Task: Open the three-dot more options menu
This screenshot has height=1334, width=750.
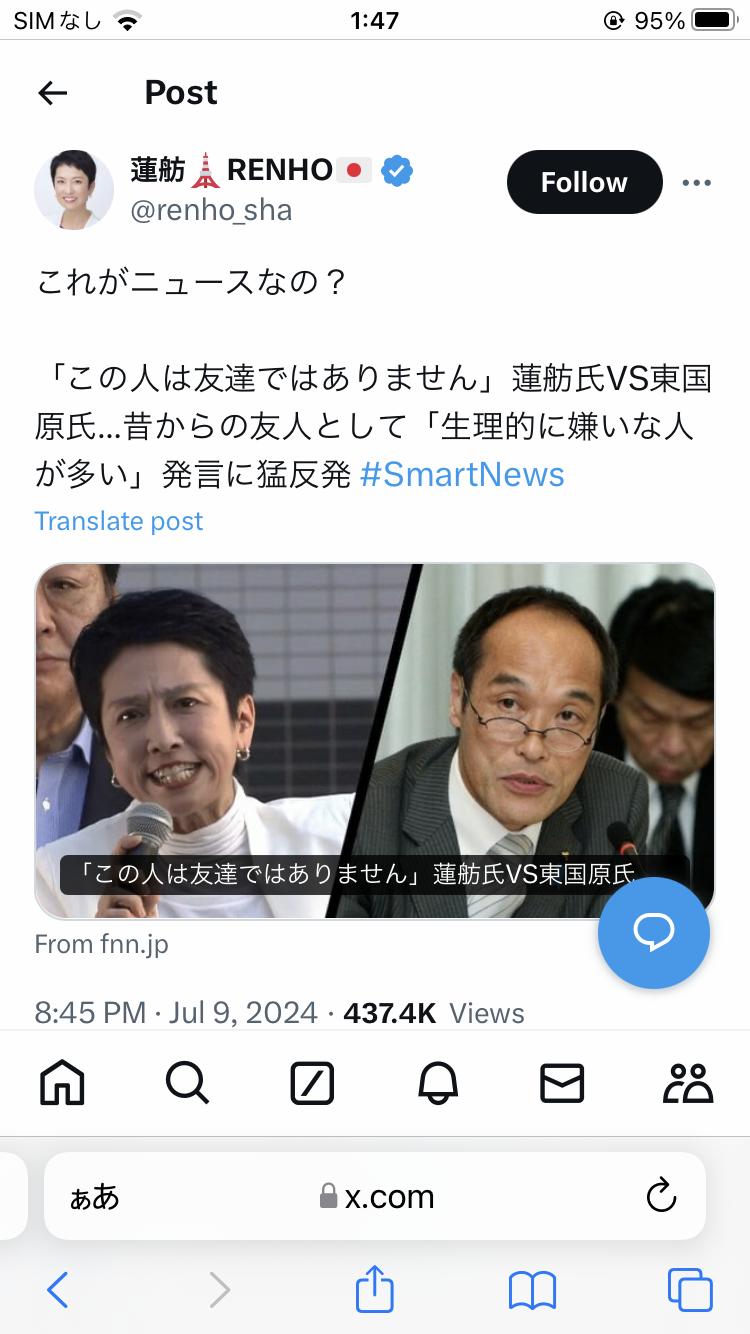Action: (696, 183)
